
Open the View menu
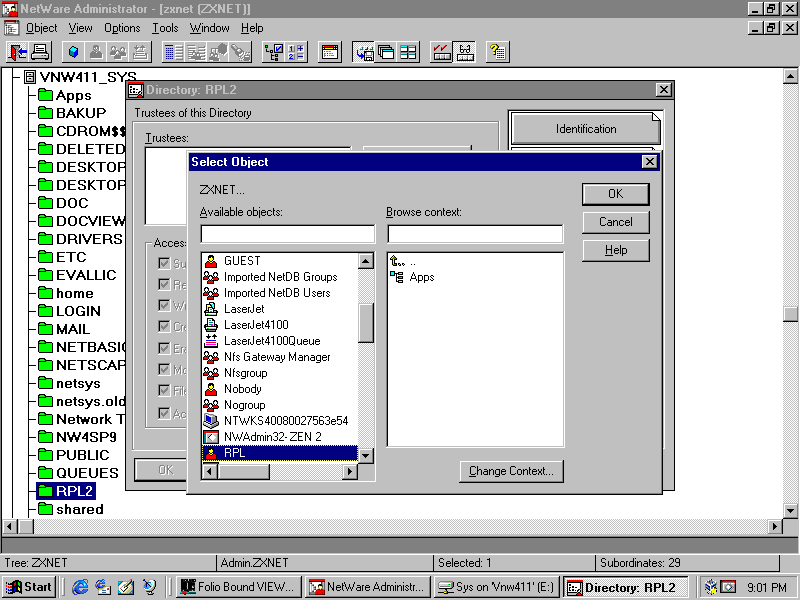81,28
